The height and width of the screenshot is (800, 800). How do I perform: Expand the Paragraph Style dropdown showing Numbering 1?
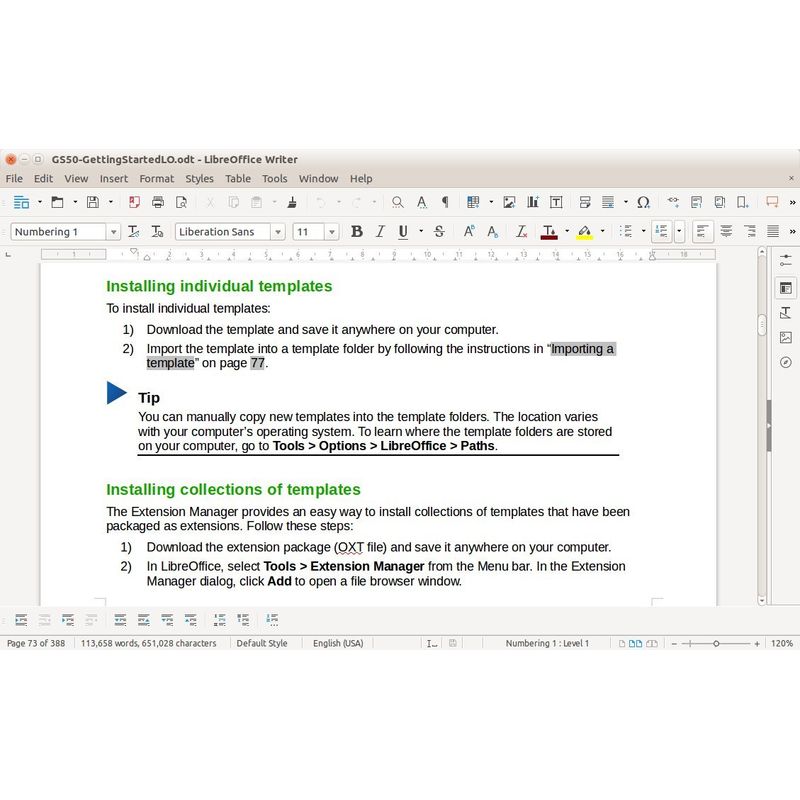(x=113, y=232)
